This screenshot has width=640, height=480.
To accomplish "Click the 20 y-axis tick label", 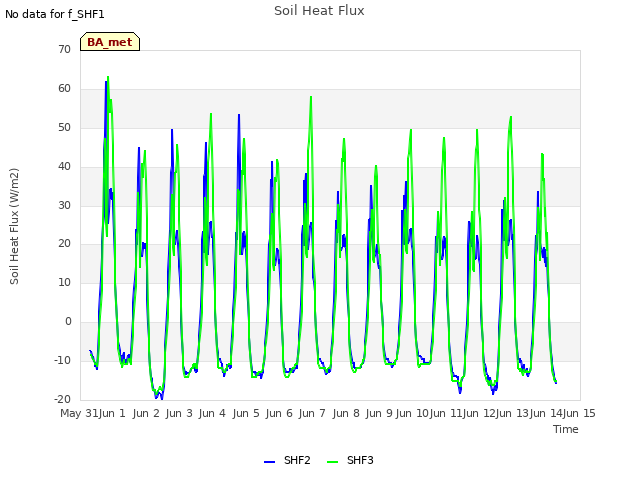I will tap(64, 244).
